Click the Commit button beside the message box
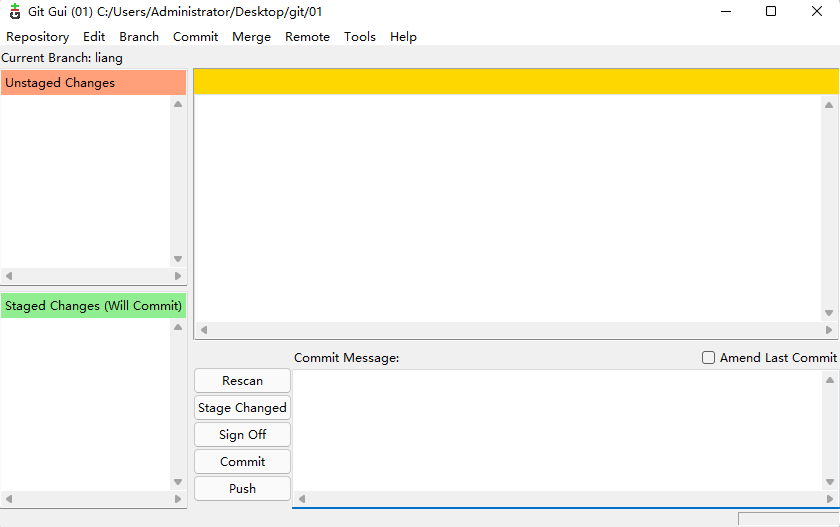Screen dimensions: 840x527 coord(242,462)
